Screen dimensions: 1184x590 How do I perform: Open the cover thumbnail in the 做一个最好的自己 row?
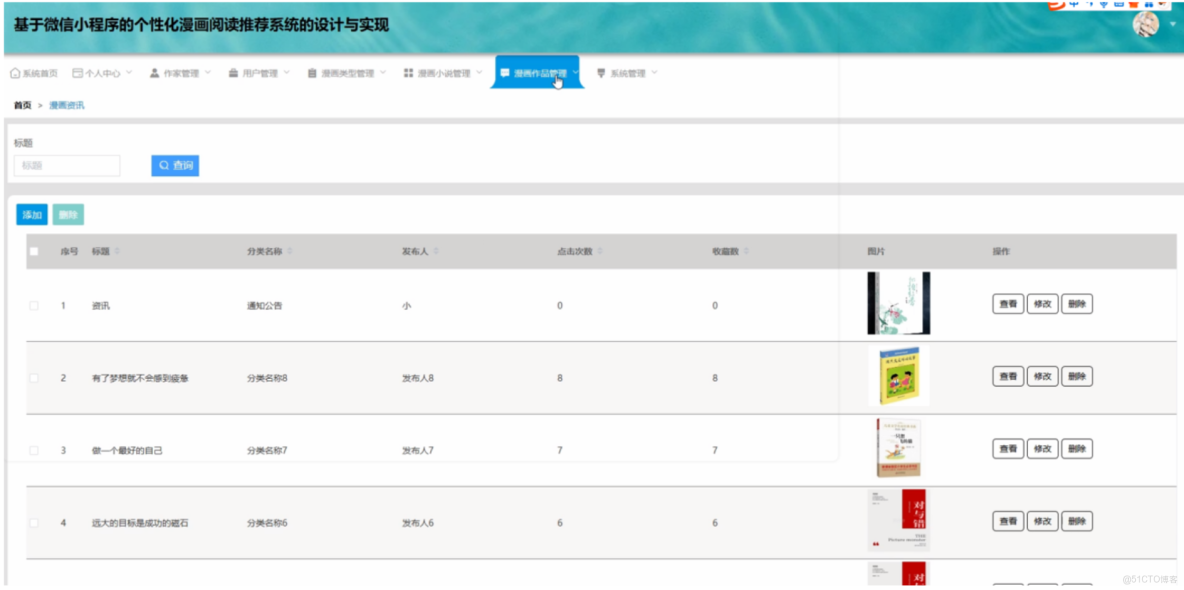coord(899,448)
